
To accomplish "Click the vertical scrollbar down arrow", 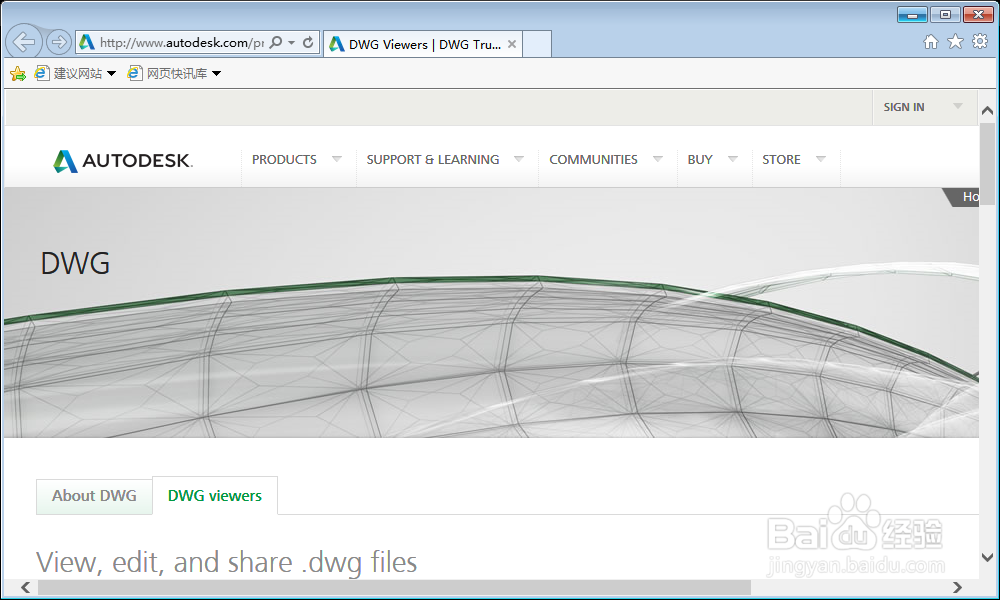I will click(x=987, y=557).
